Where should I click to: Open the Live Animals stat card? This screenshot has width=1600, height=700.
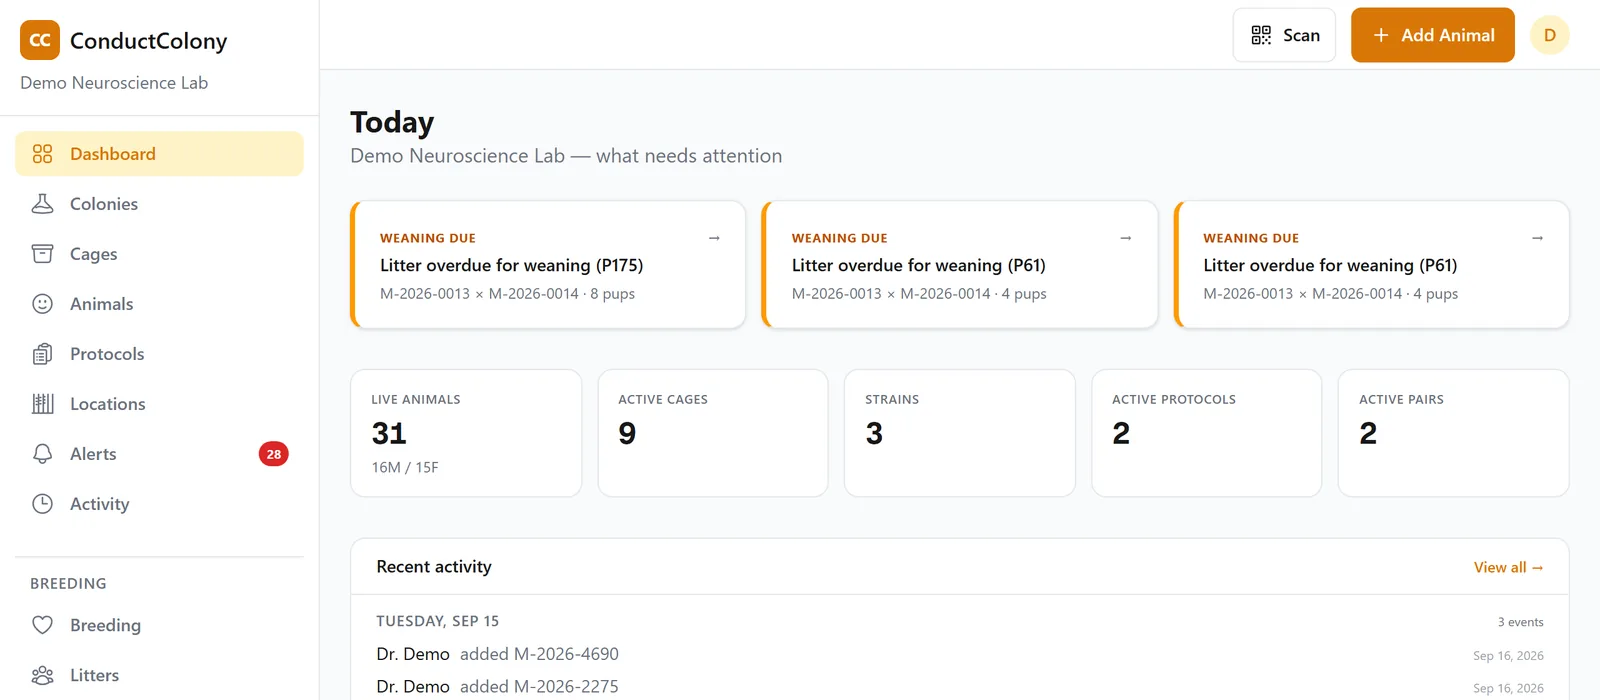[x=466, y=433]
